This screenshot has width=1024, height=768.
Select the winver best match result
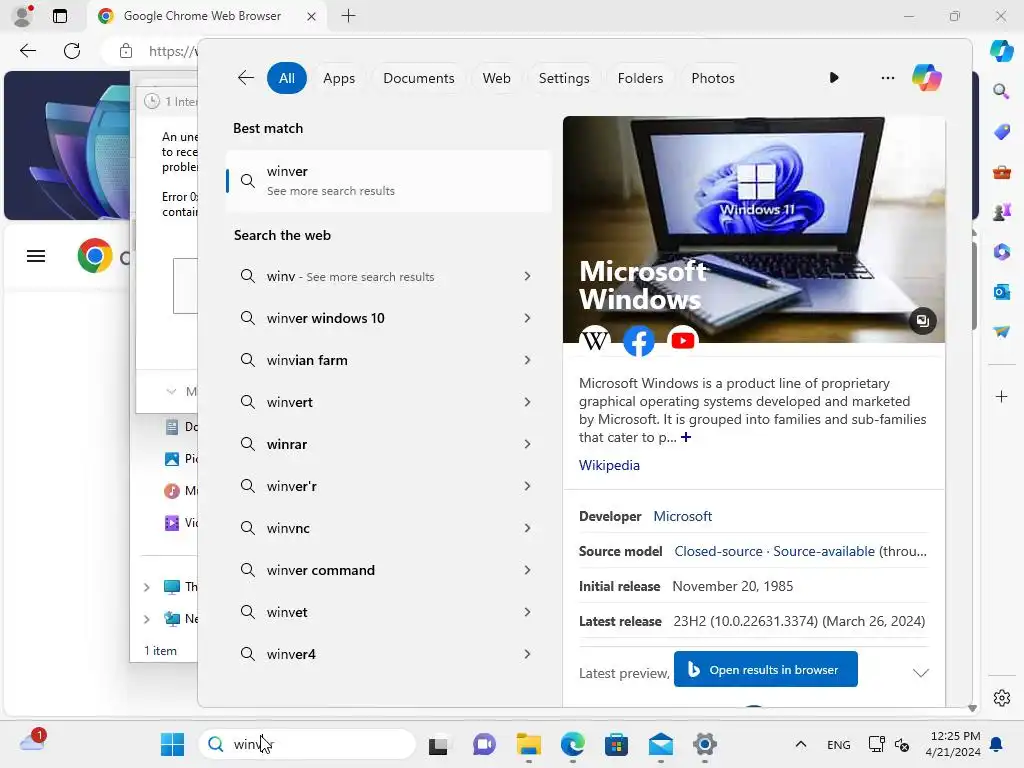(x=389, y=181)
